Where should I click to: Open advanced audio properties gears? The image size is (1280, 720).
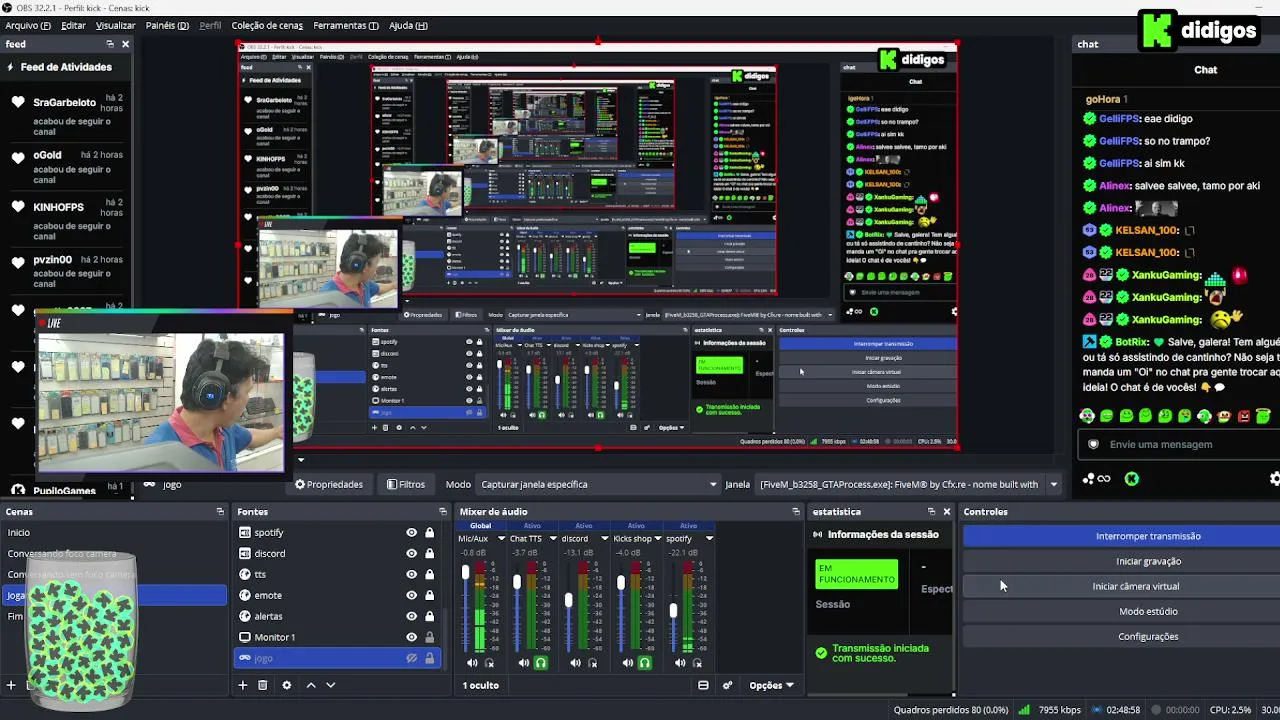728,685
